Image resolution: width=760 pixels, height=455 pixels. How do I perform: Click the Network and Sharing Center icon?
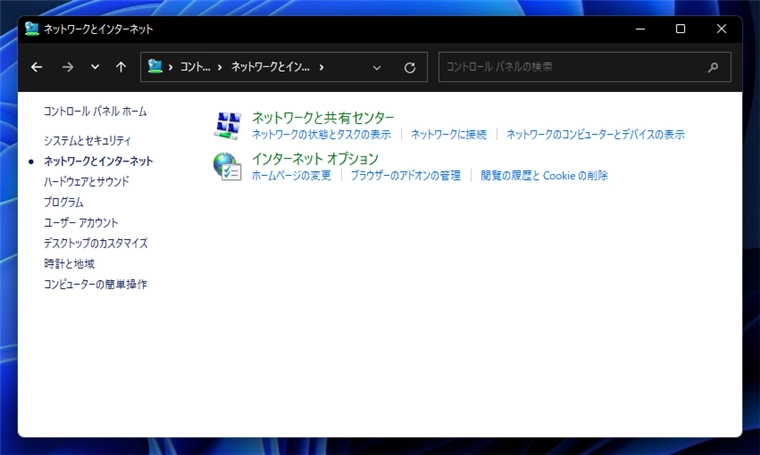pos(227,126)
